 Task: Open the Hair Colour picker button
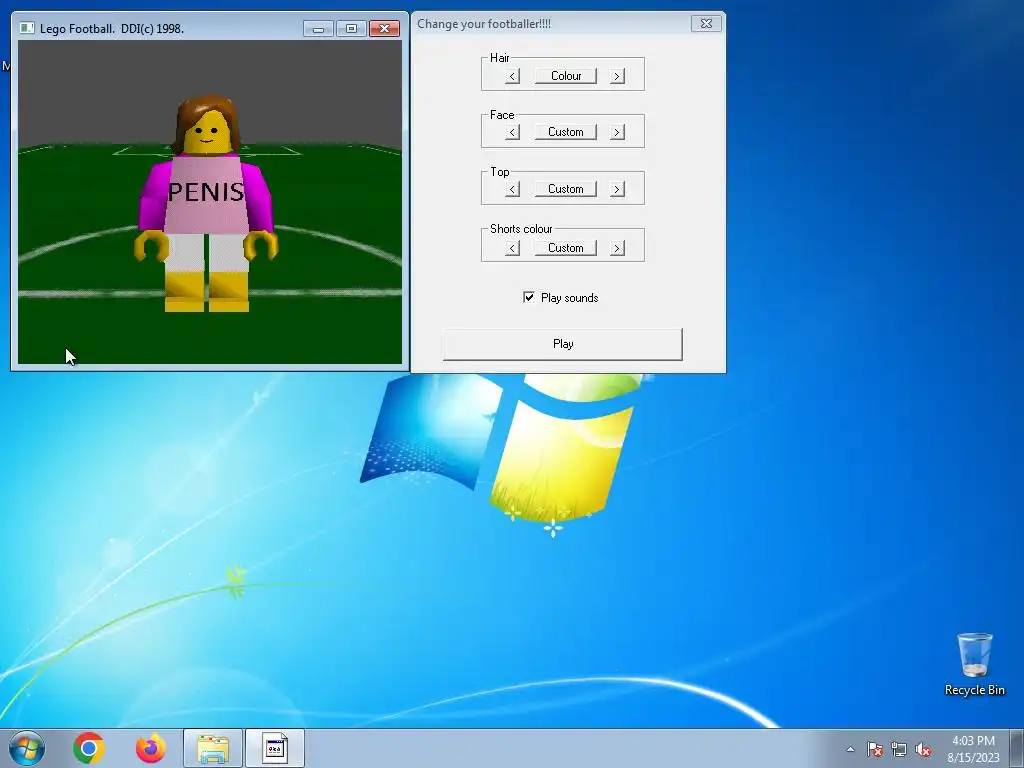566,76
